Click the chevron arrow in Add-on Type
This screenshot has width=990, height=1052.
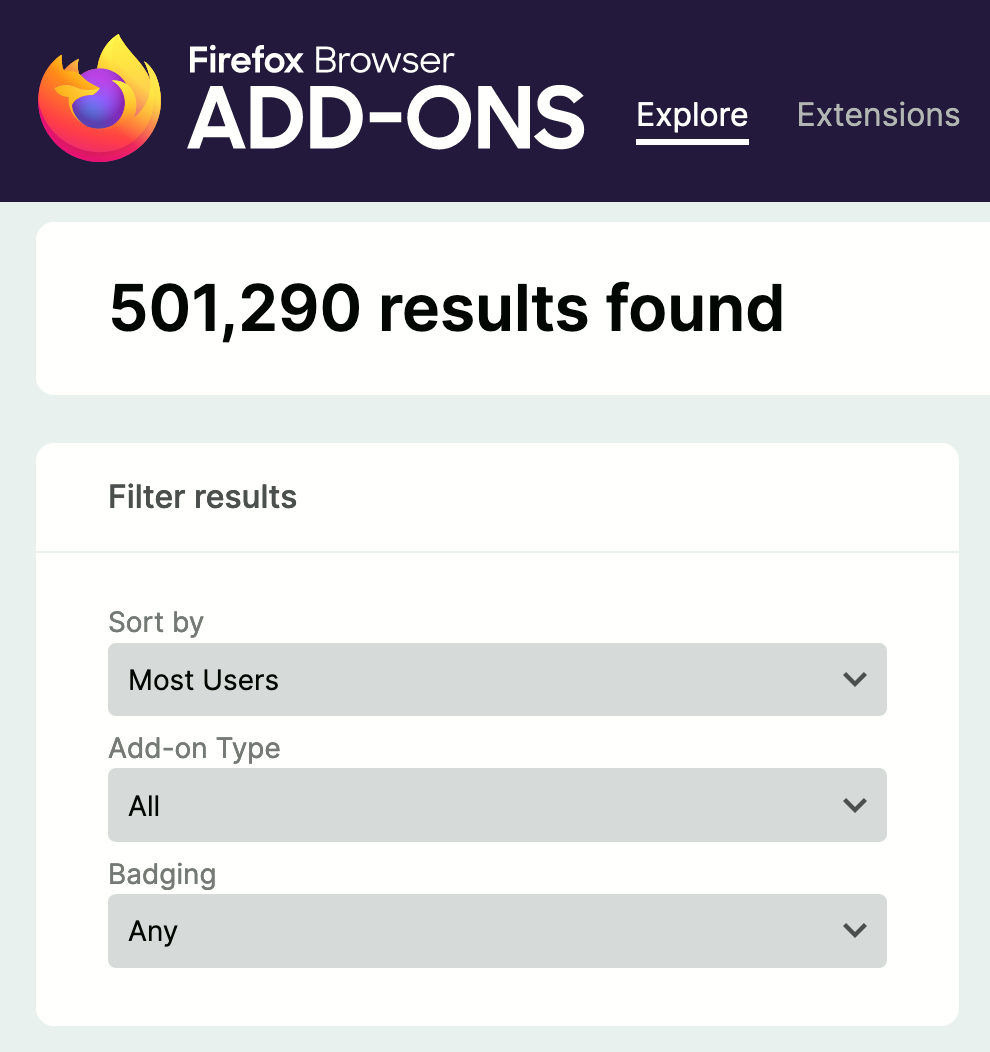(x=854, y=806)
